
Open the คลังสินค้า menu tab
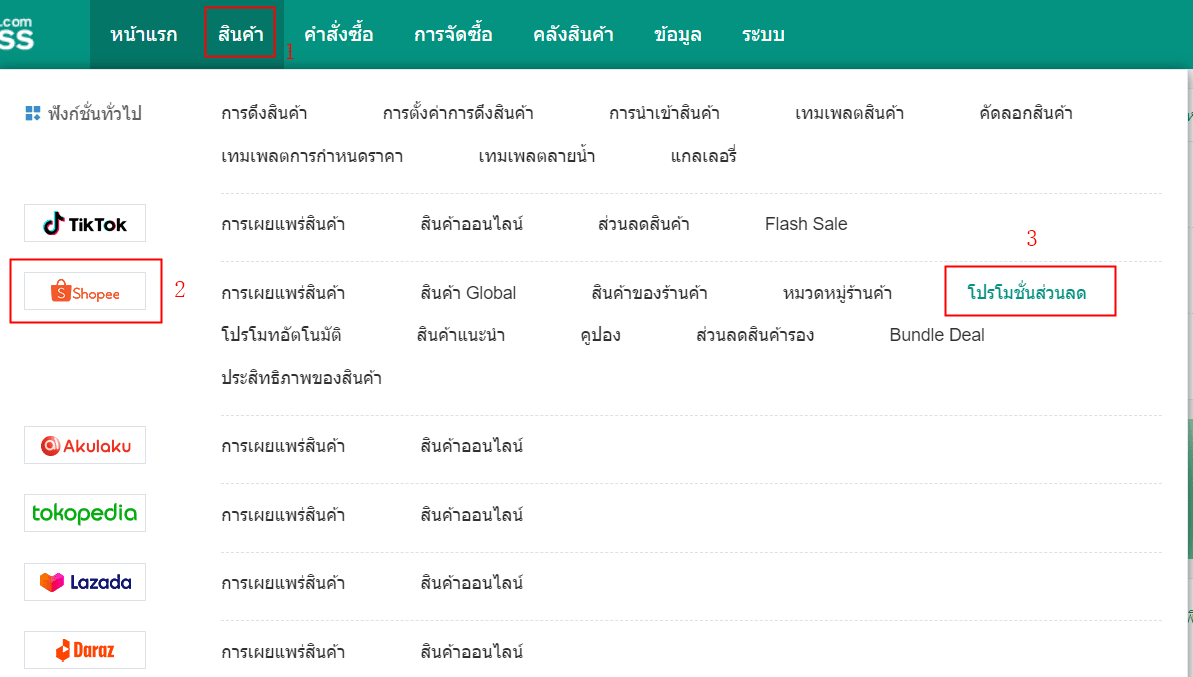click(573, 34)
